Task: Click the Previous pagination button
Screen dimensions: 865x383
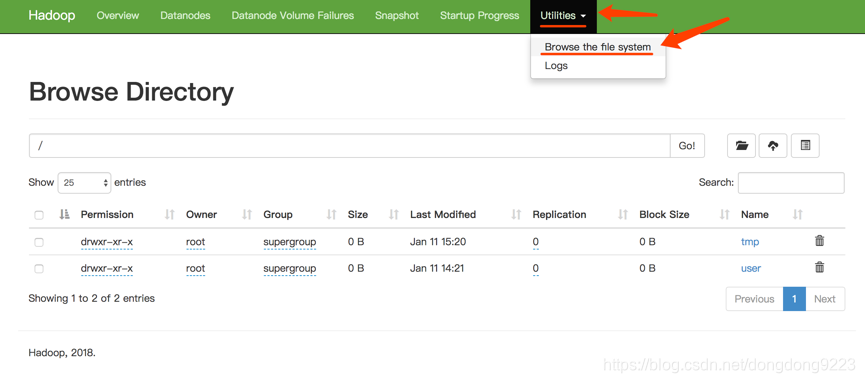Action: (x=754, y=299)
